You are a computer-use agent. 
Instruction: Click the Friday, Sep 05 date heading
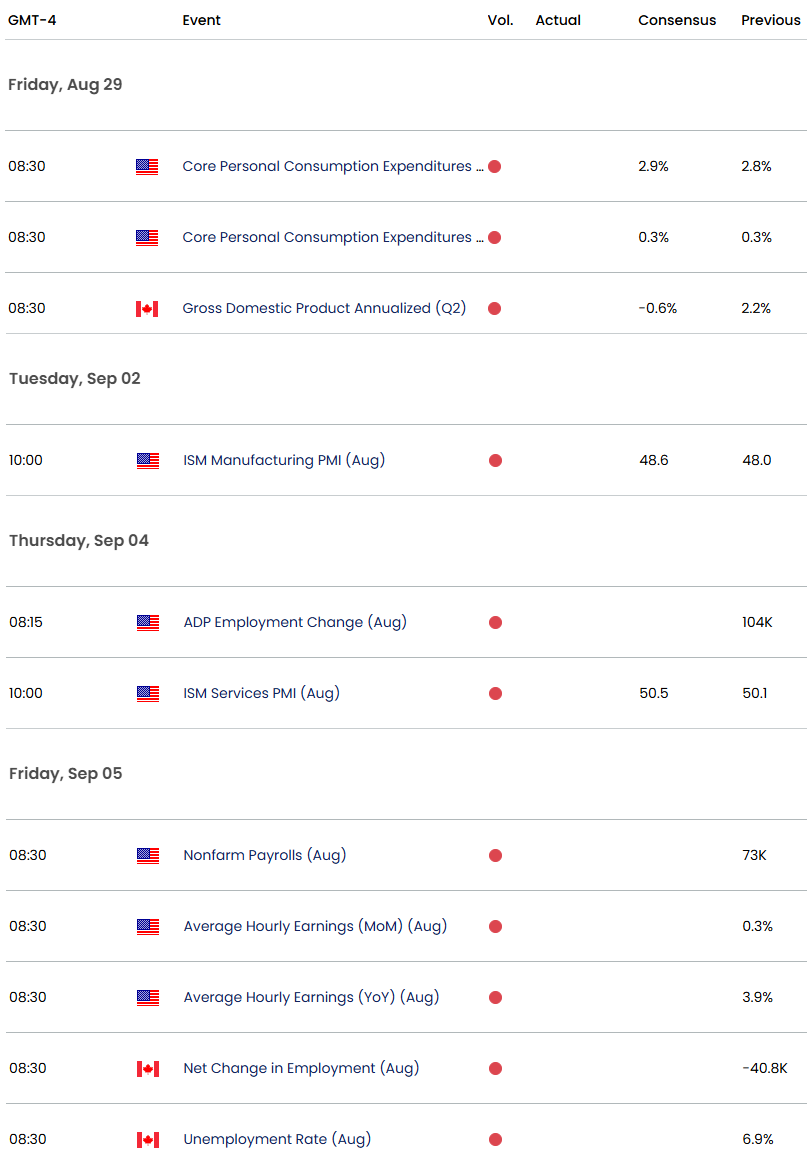(66, 773)
